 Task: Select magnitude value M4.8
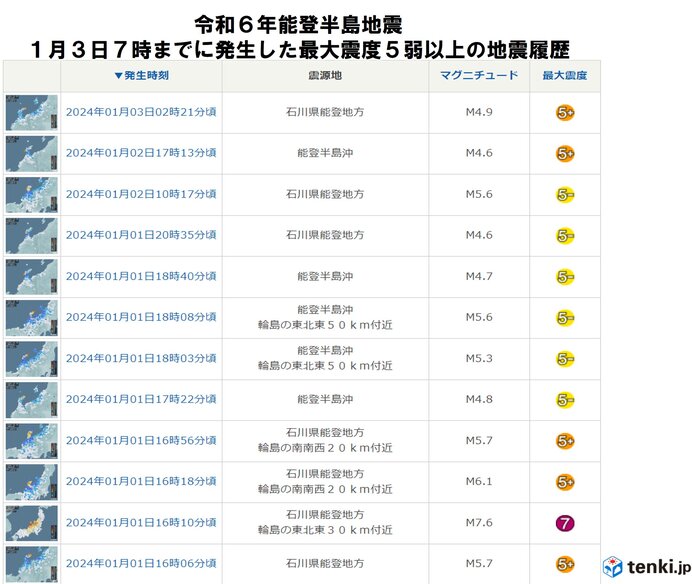click(479, 399)
